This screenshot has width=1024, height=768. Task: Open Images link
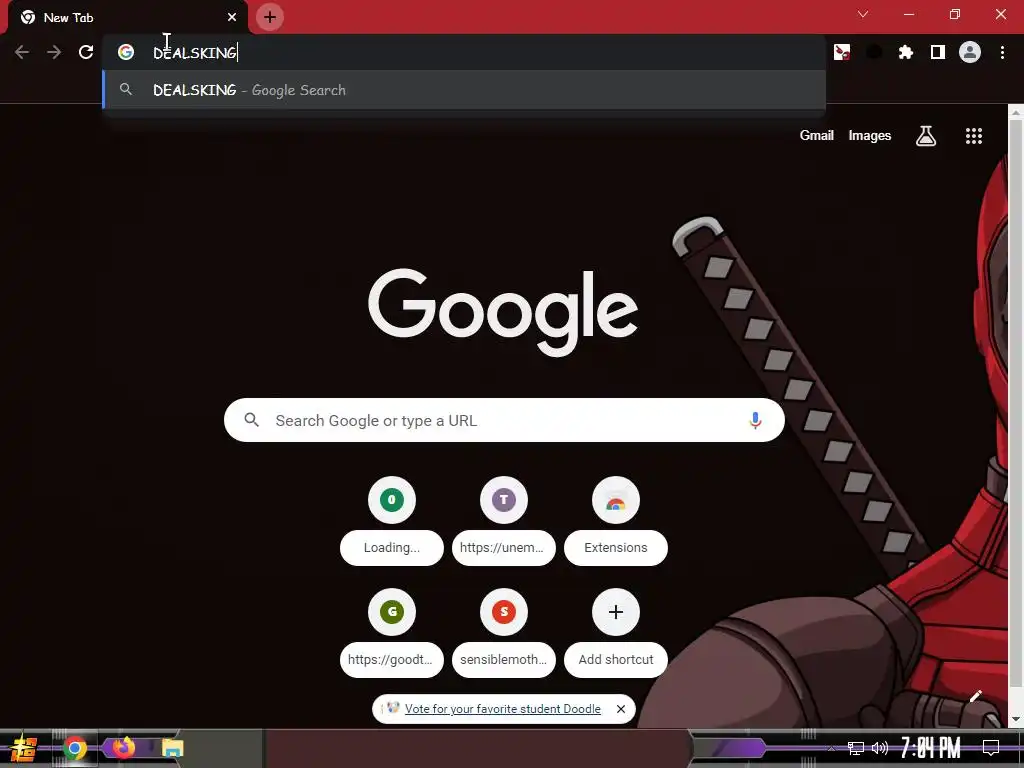click(x=869, y=135)
